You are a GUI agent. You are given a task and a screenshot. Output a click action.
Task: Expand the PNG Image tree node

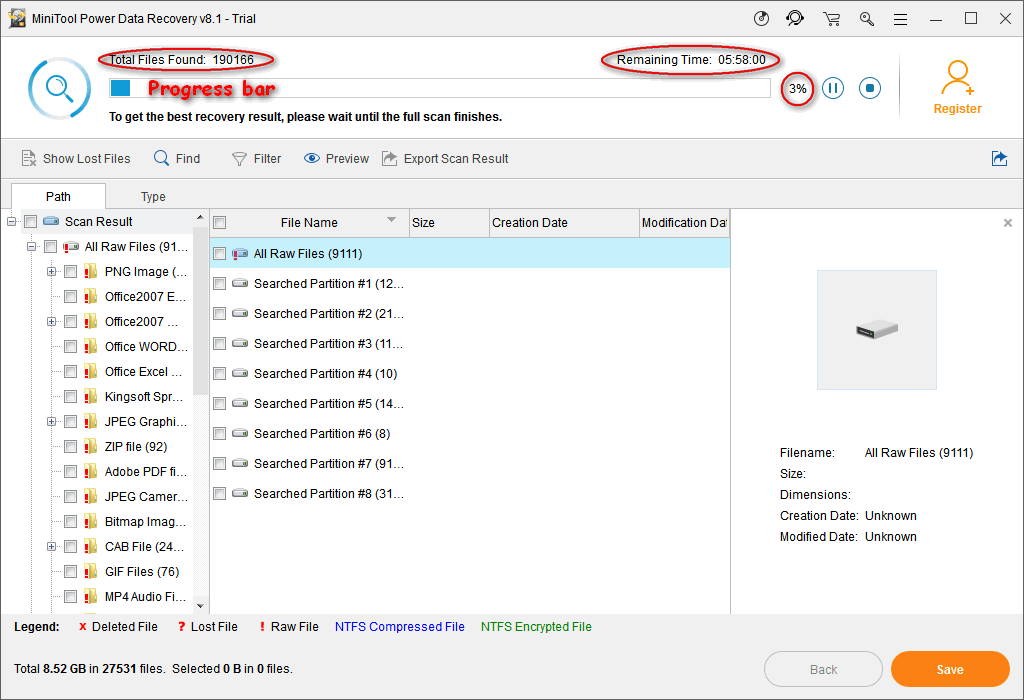(51, 272)
